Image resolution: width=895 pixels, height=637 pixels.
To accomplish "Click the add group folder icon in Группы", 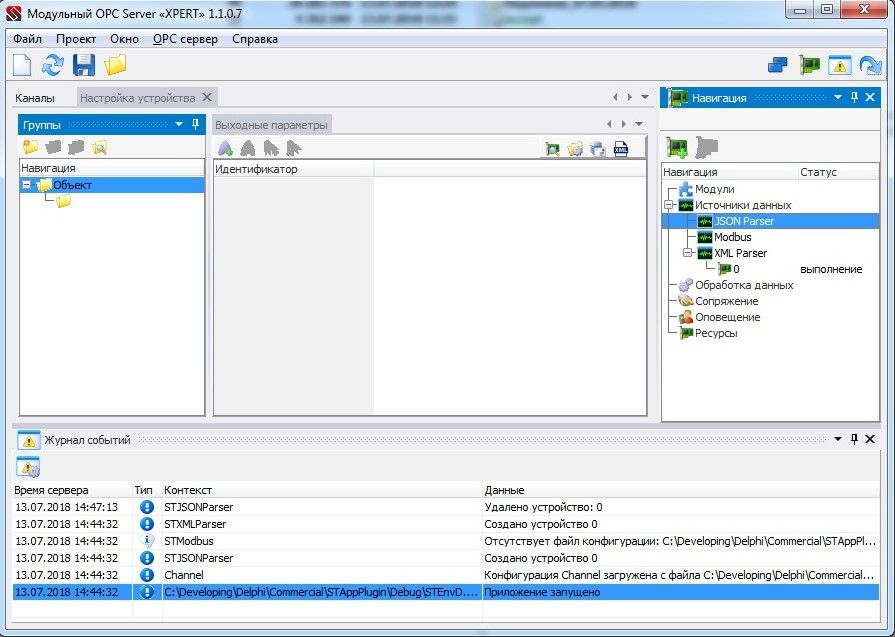I will (31, 148).
